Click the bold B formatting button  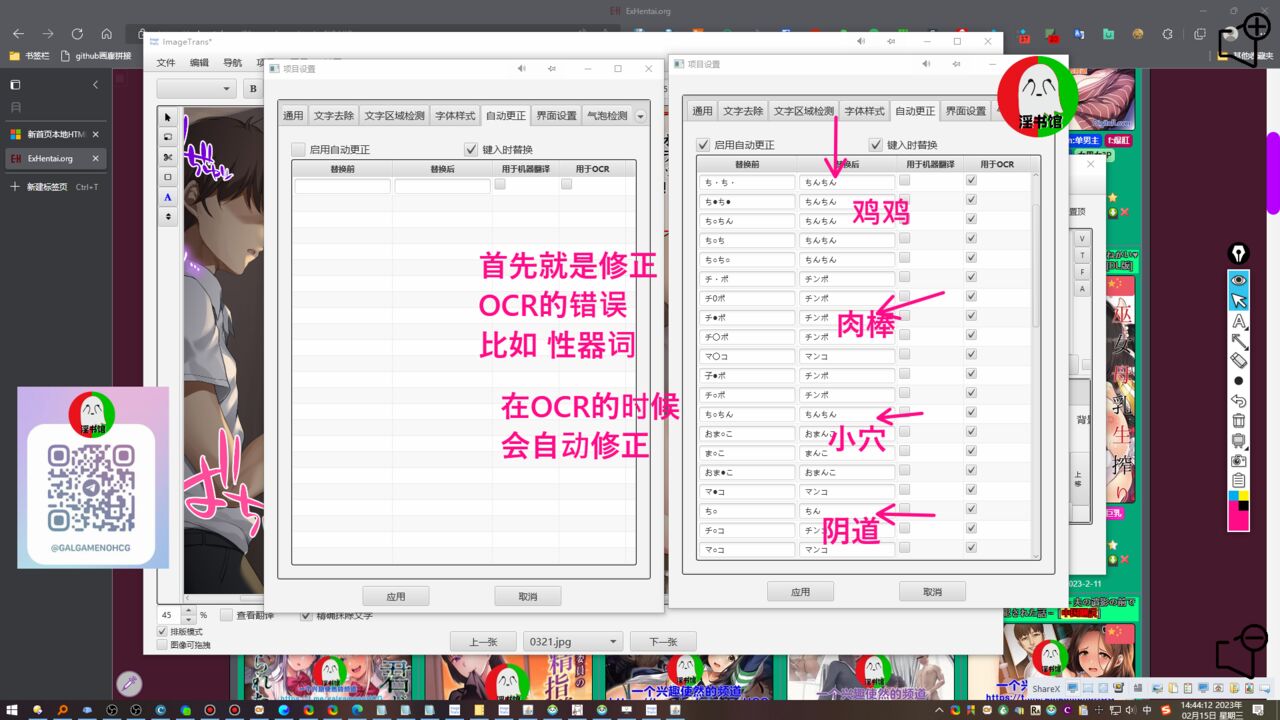253,89
